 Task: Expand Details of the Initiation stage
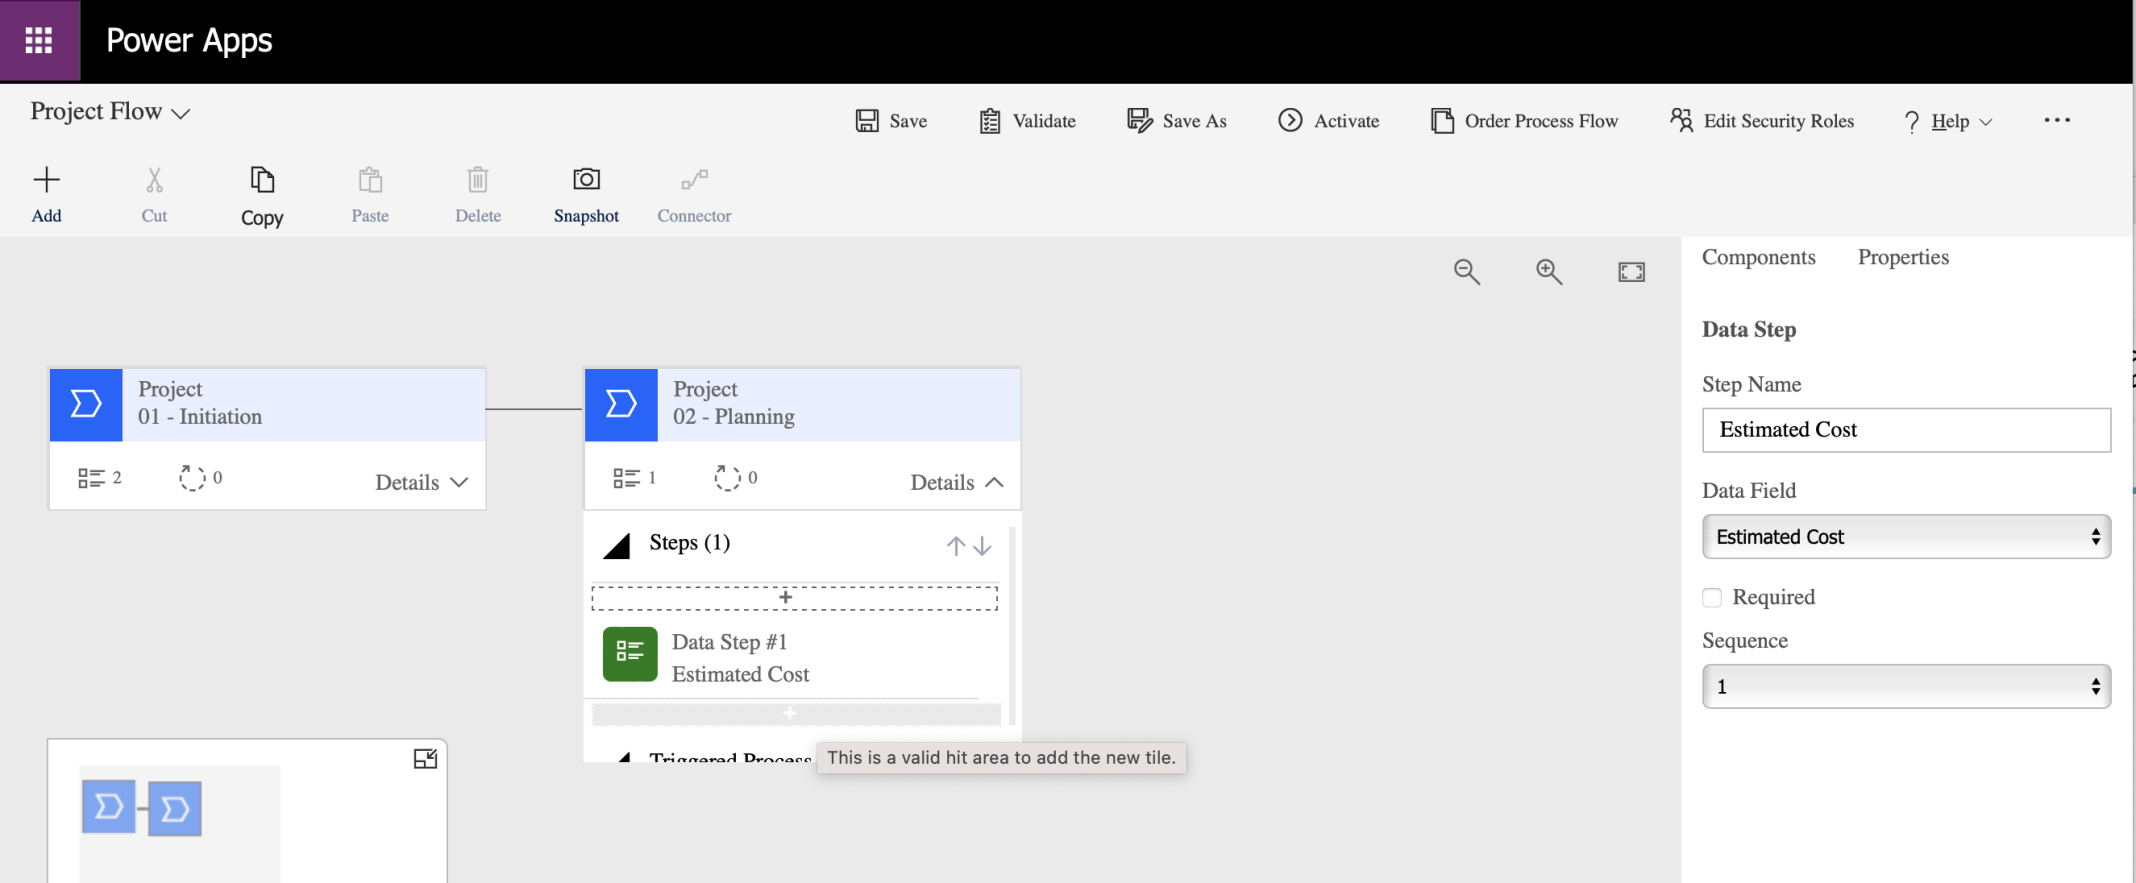click(421, 482)
